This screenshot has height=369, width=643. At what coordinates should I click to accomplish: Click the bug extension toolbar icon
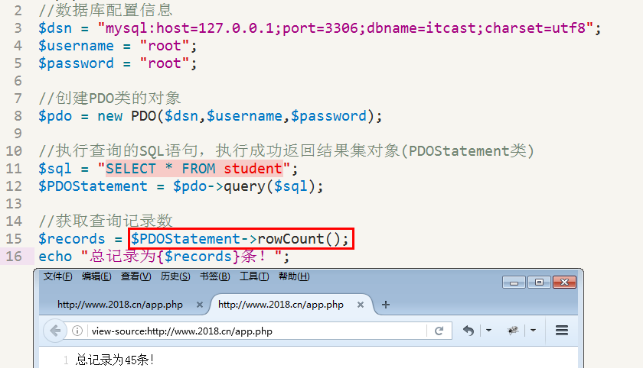tap(513, 330)
